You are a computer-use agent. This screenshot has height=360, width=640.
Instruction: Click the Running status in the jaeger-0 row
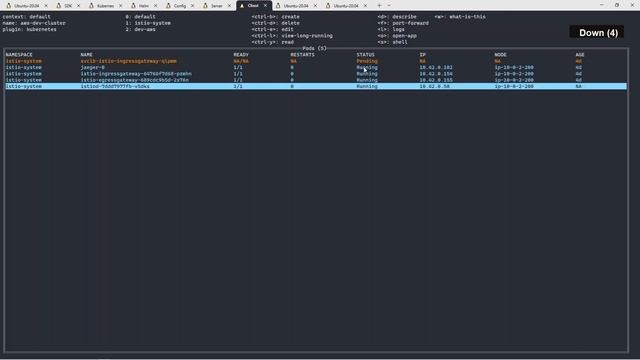click(367, 67)
